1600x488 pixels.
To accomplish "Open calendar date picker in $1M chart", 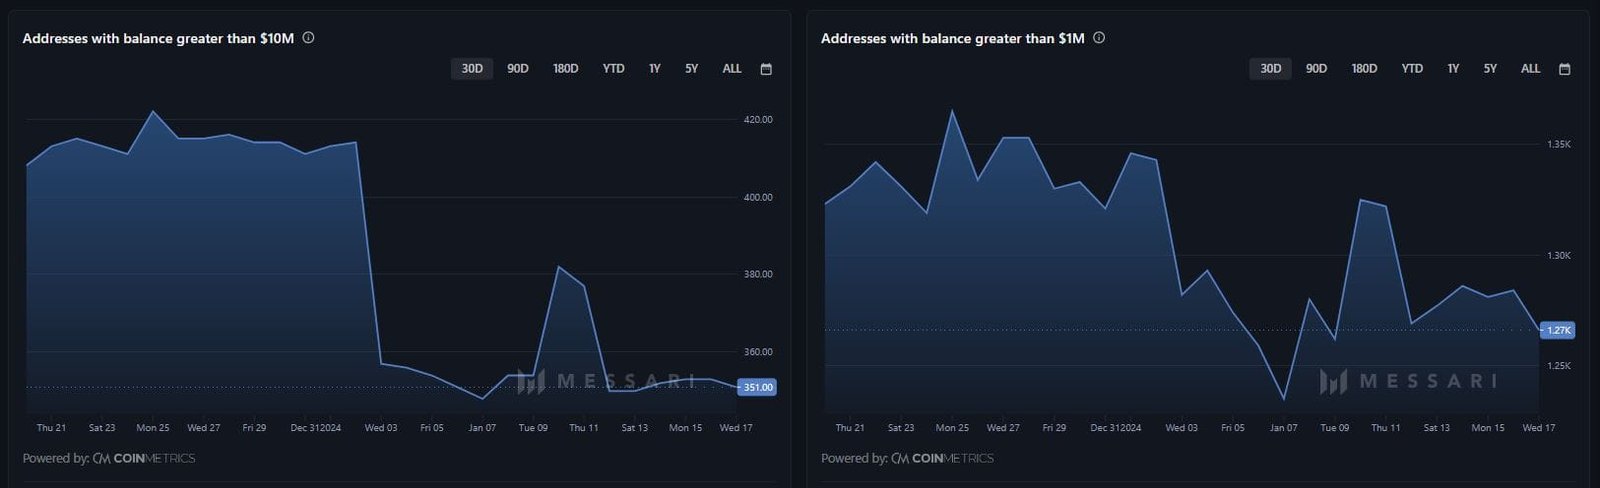I will click(1565, 69).
